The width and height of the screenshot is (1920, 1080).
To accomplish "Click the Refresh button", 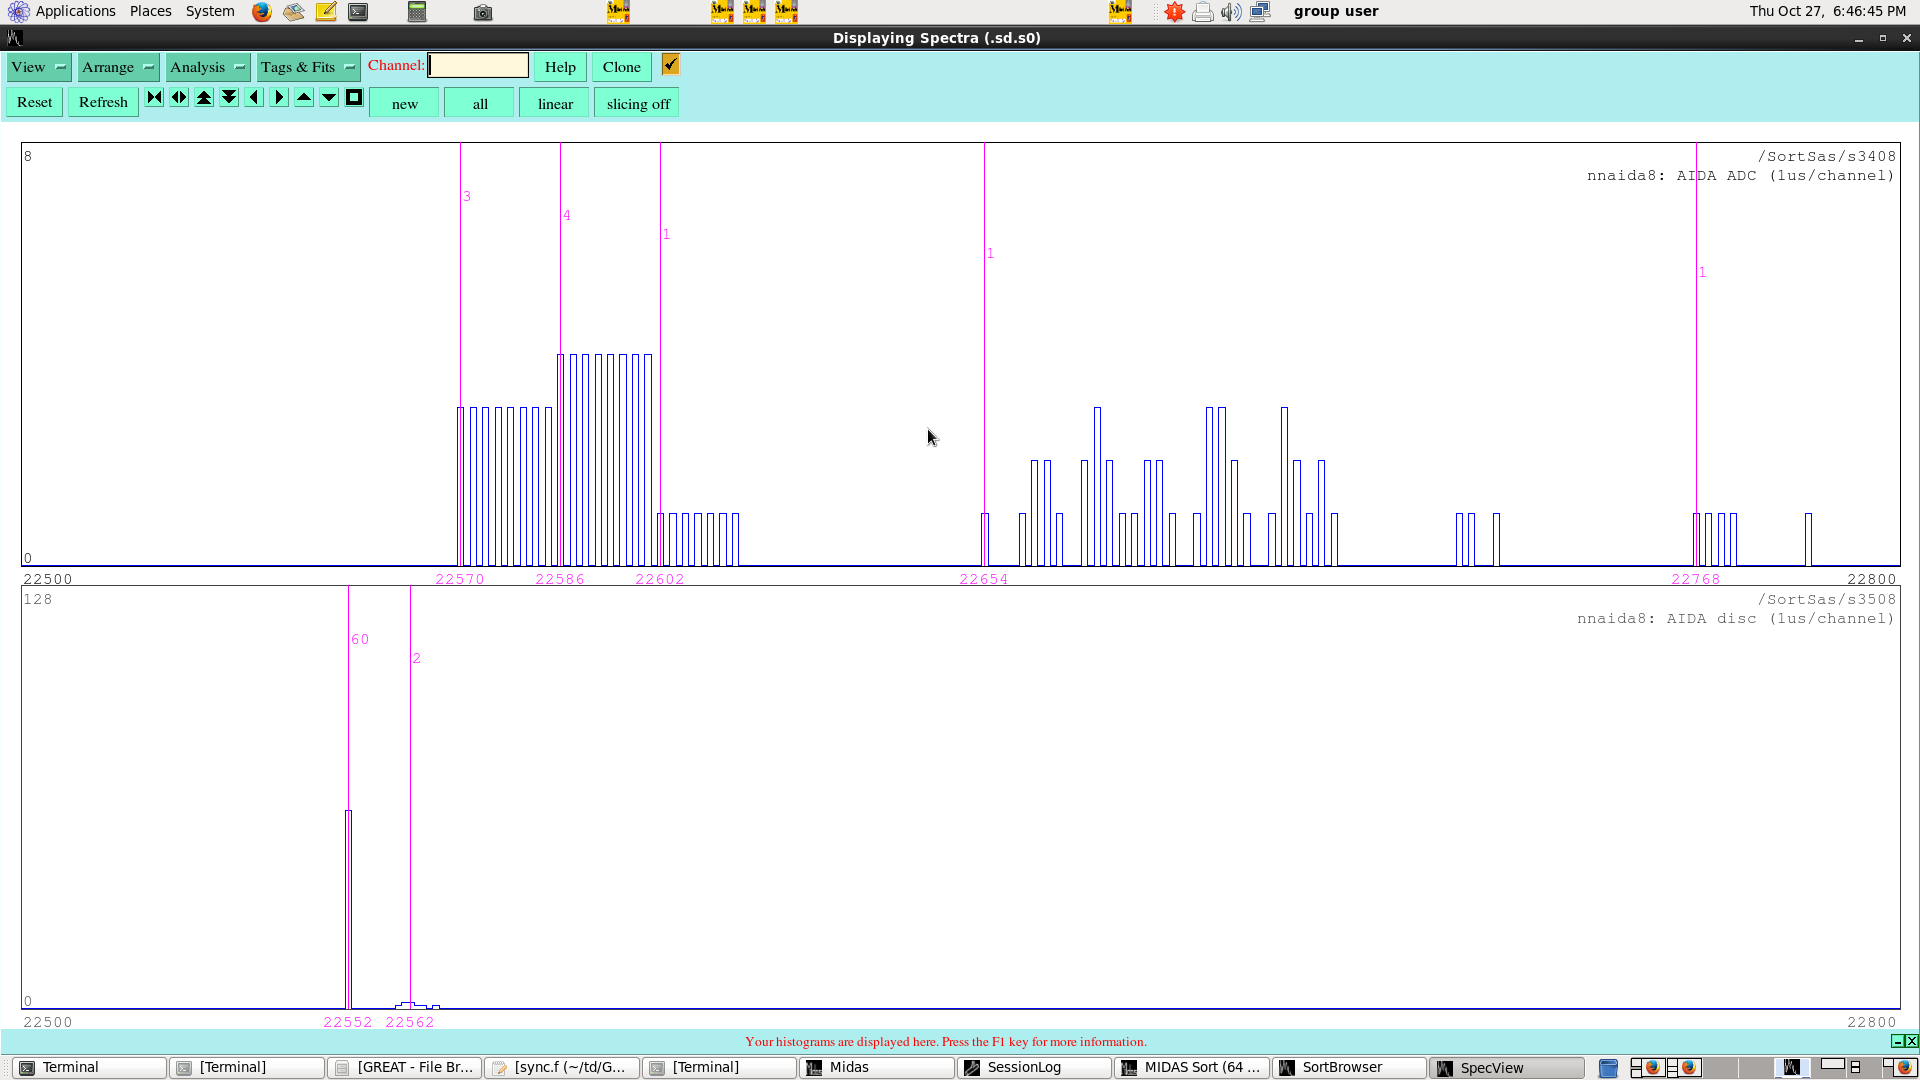I will (103, 102).
